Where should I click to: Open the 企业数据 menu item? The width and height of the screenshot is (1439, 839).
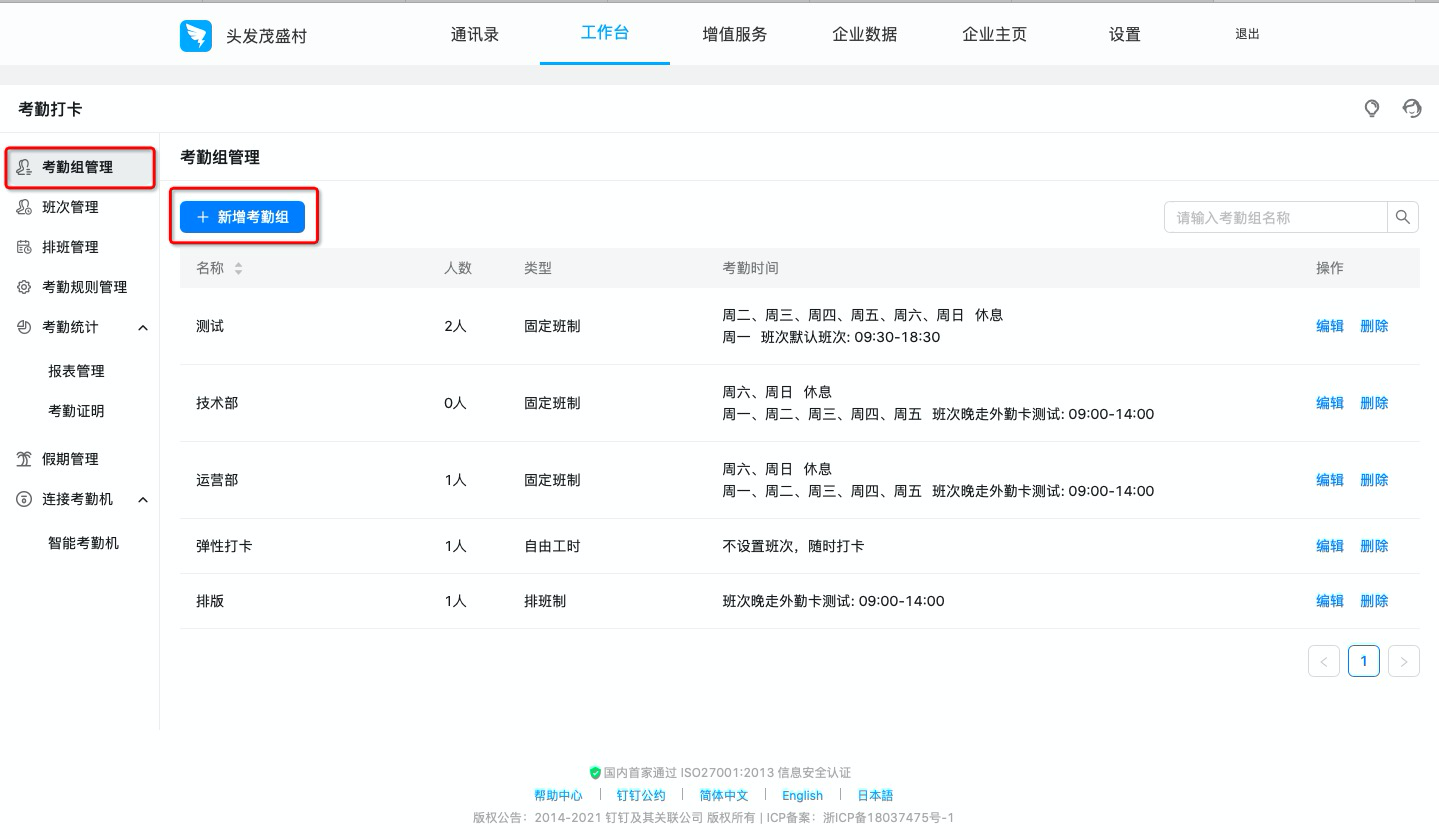[864, 33]
